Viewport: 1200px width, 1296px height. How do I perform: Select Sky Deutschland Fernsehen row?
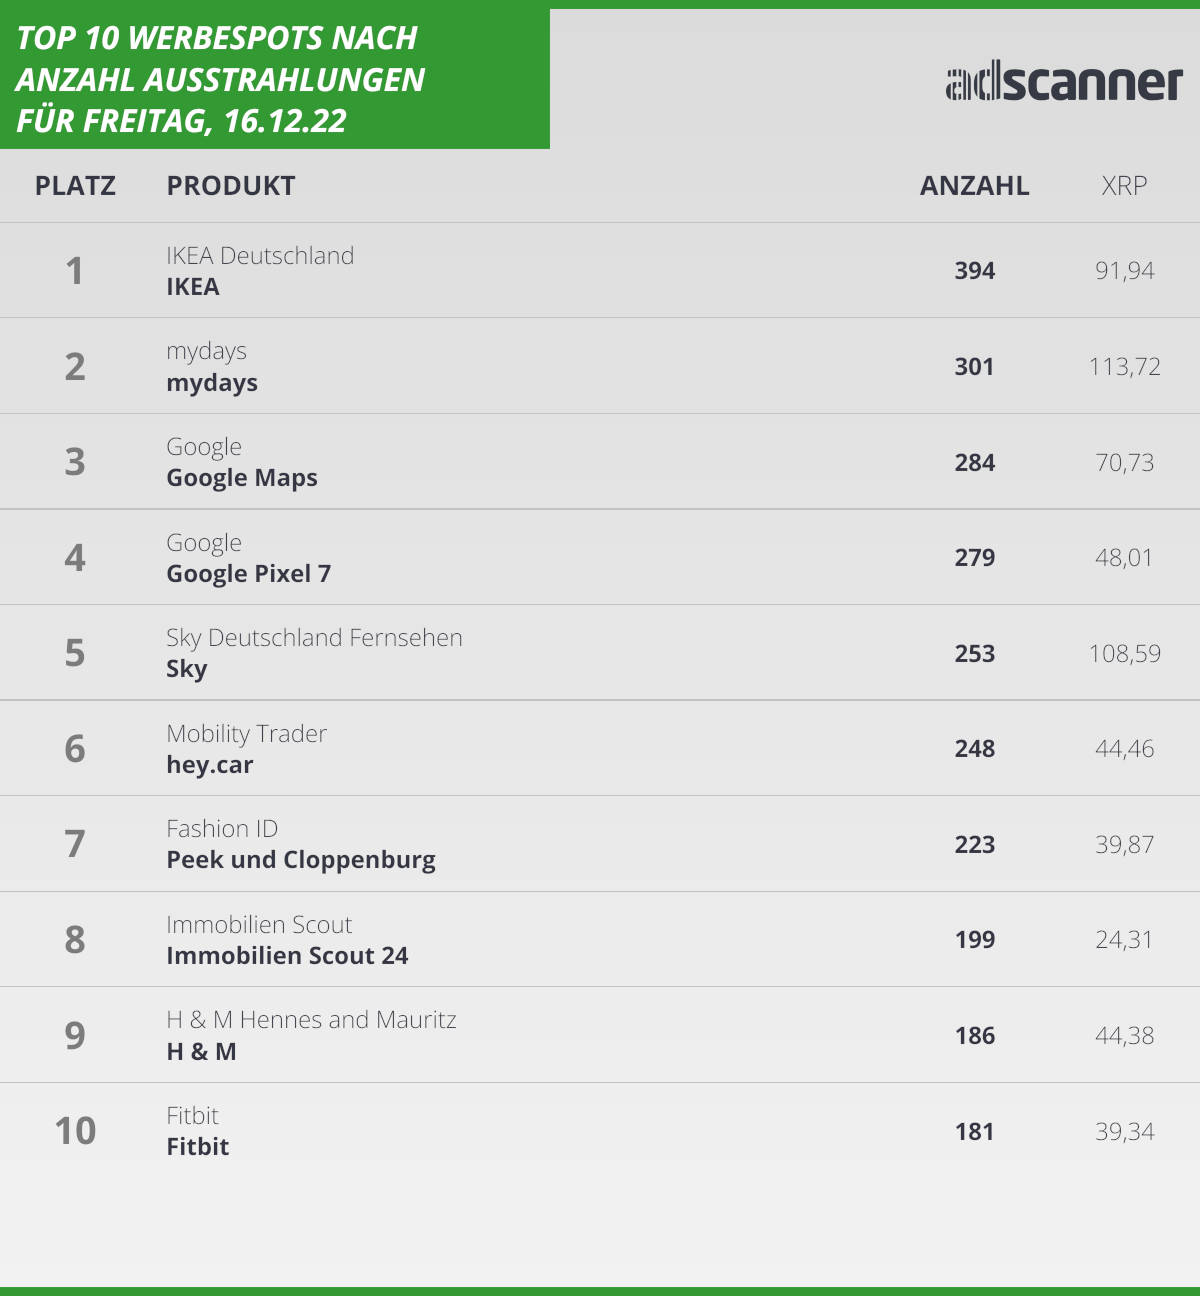(x=600, y=653)
